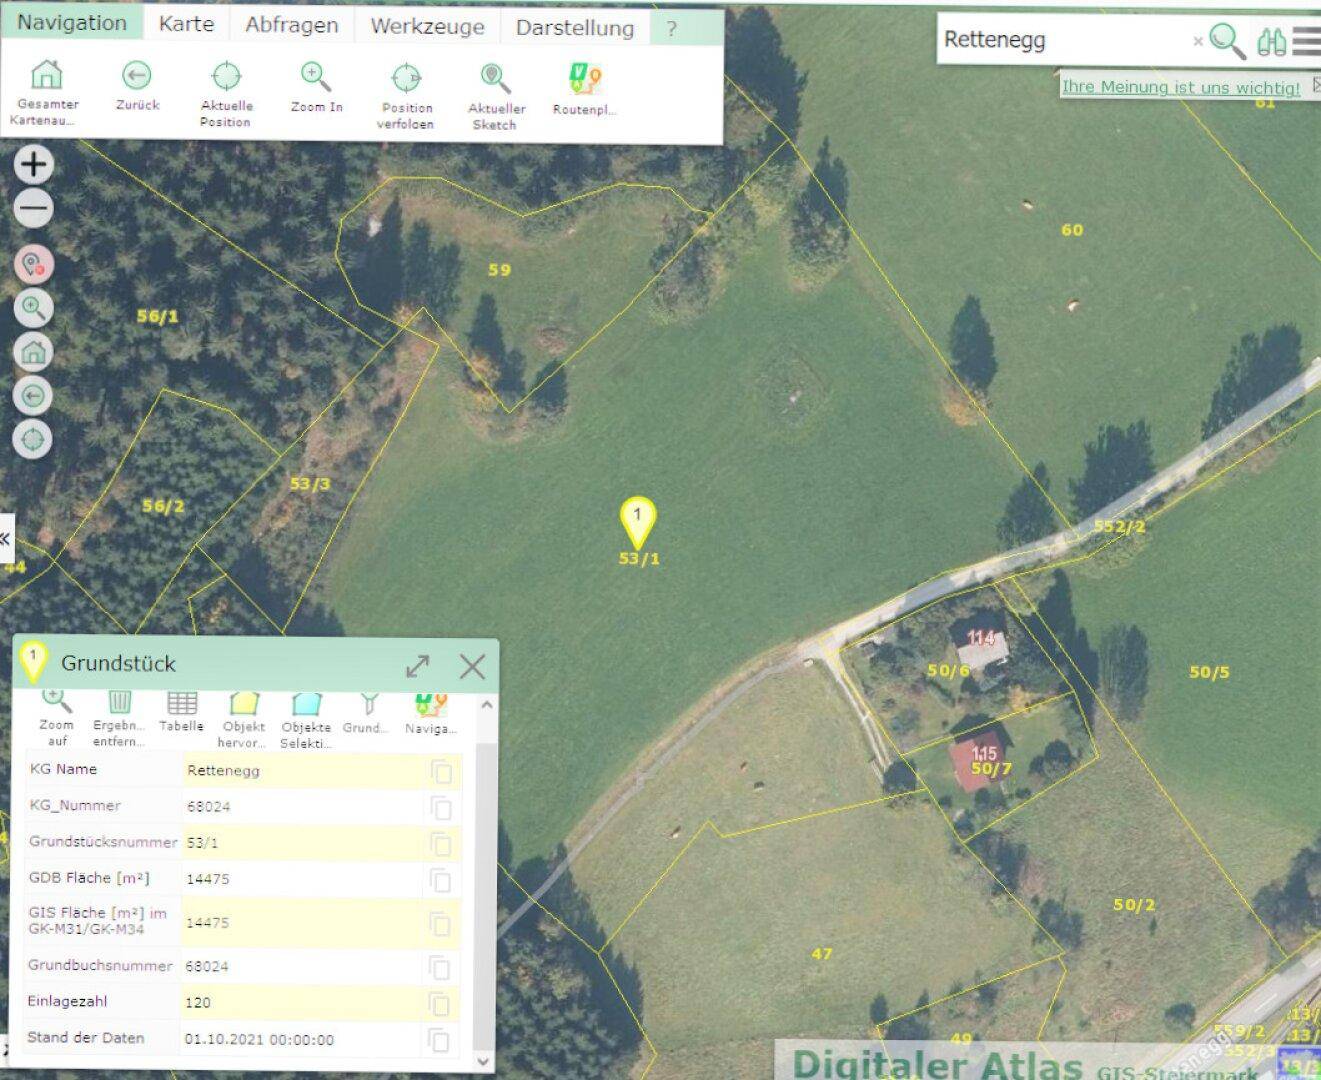Click the parcel label 53/3 on map
1321x1080 pixels.
click(310, 484)
